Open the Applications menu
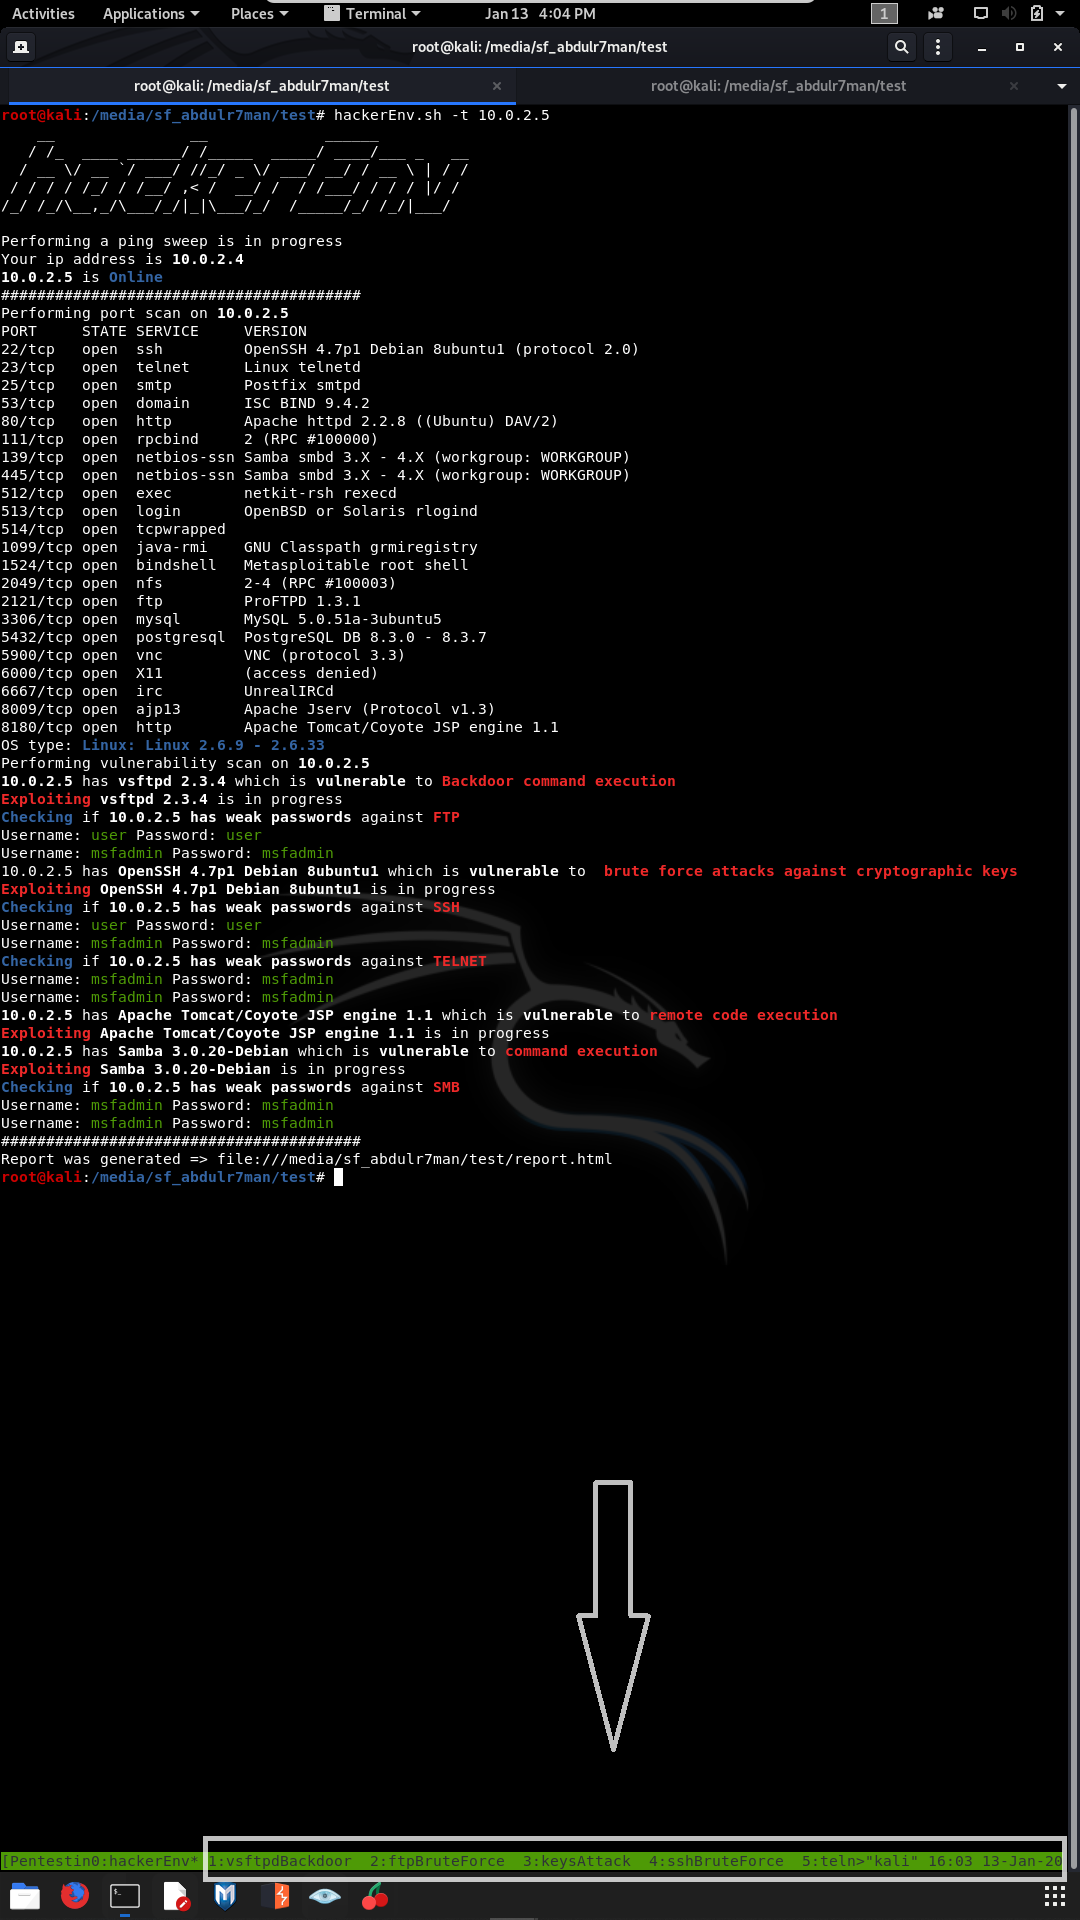 pos(151,13)
